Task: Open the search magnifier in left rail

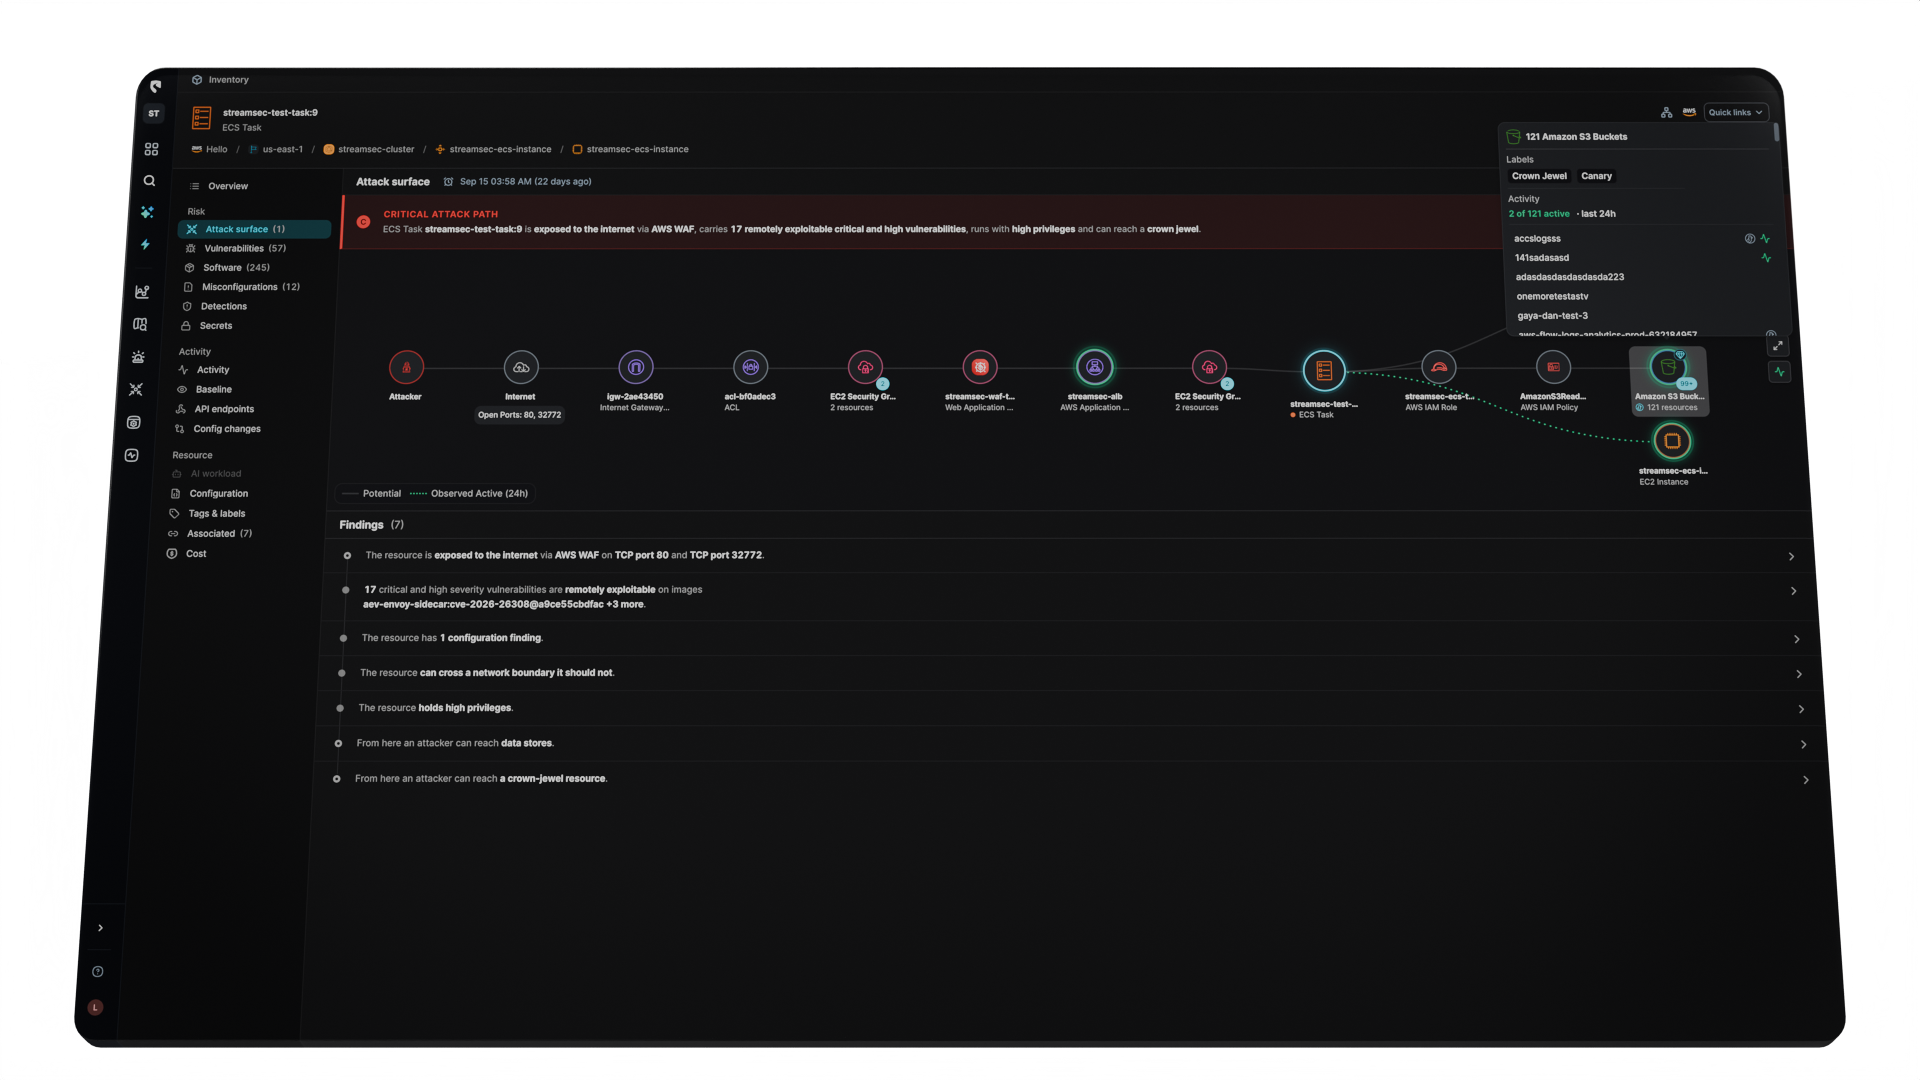Action: (149, 181)
